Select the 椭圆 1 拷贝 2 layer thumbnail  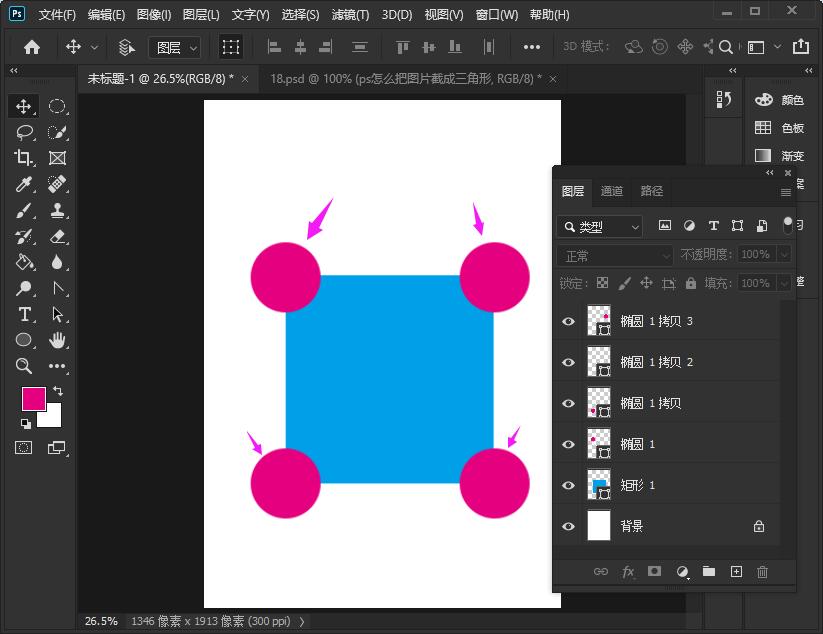[599, 362]
